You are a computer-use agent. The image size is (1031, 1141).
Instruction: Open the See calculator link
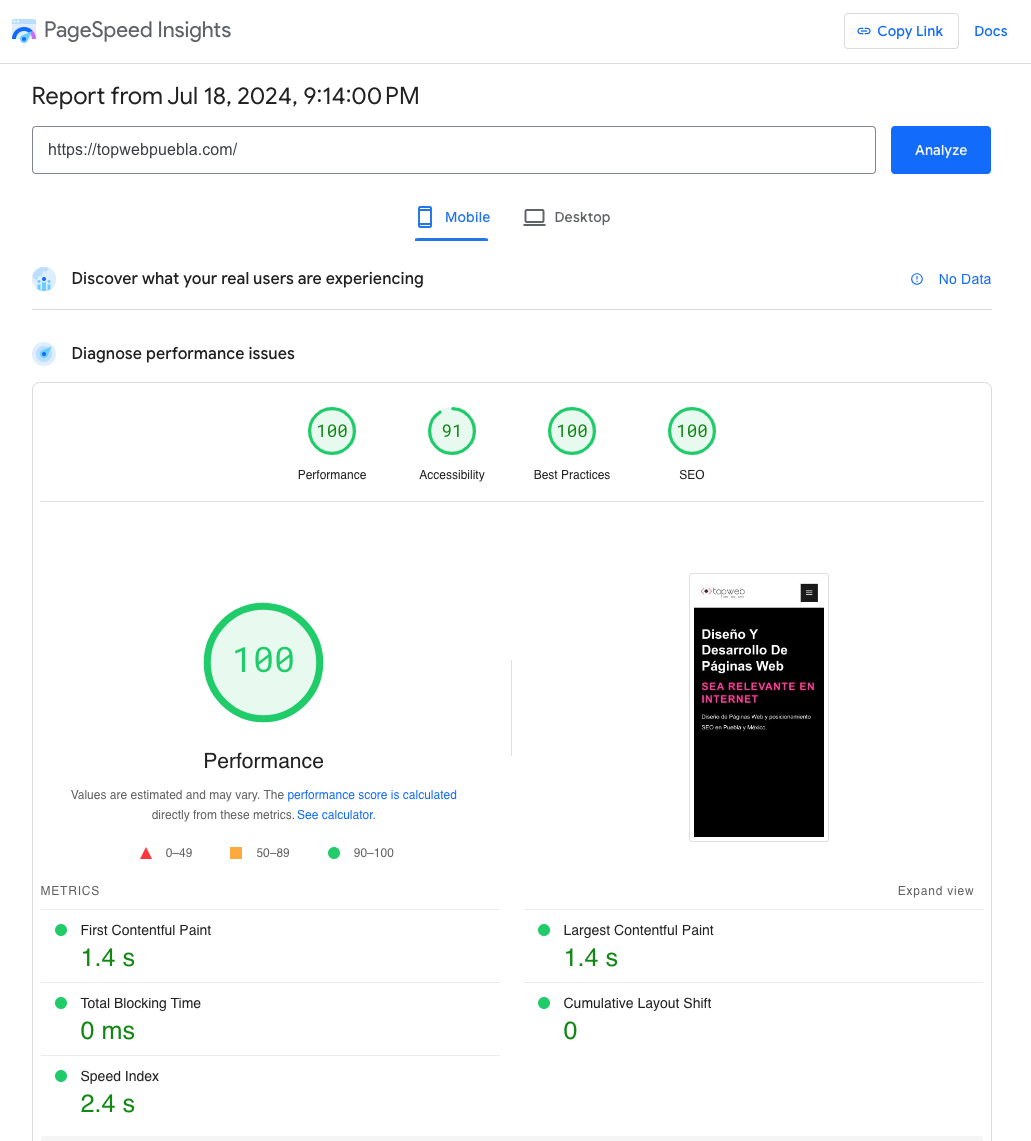tap(336, 815)
